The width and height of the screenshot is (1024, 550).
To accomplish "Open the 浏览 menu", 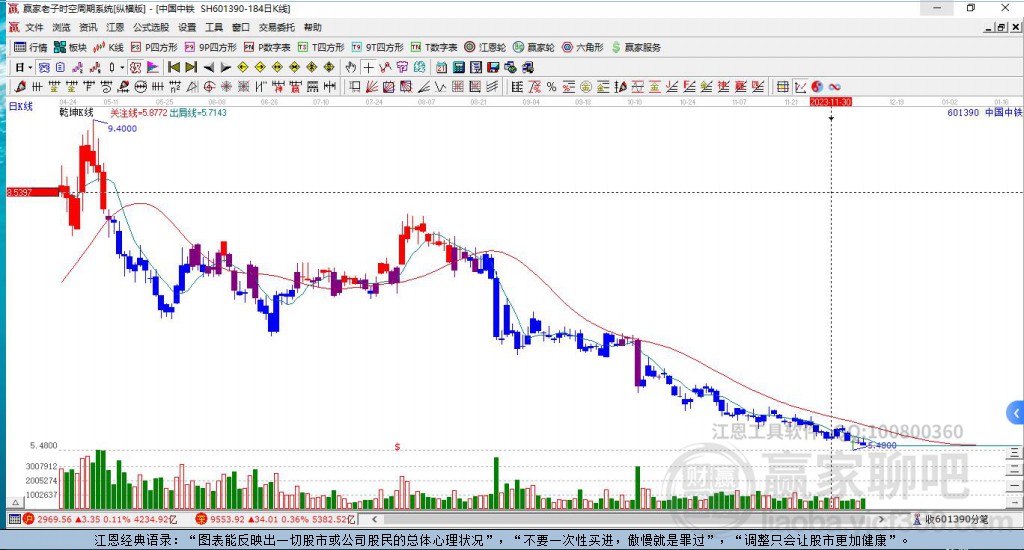I will click(61, 27).
